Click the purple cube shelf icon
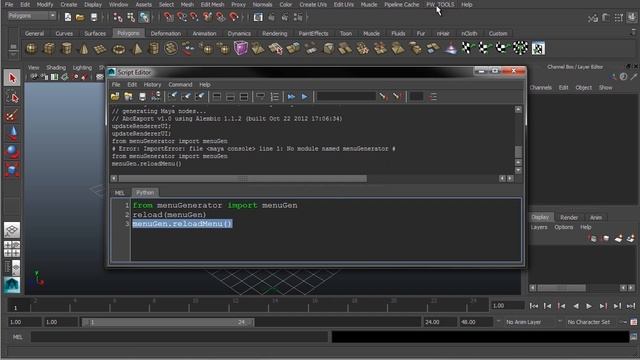Screen dimensions: 640x360 [x=241, y=48]
